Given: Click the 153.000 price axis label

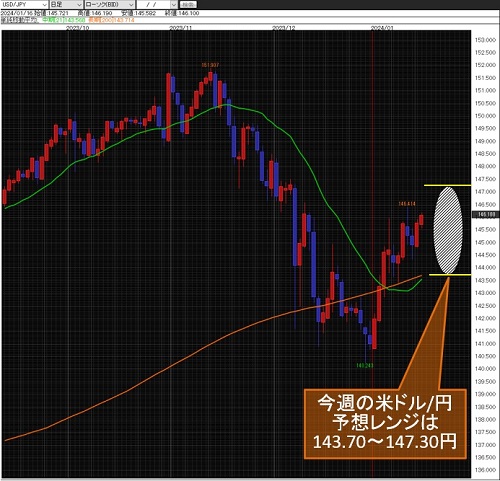Looking at the screenshot, I should pyautogui.click(x=485, y=40).
